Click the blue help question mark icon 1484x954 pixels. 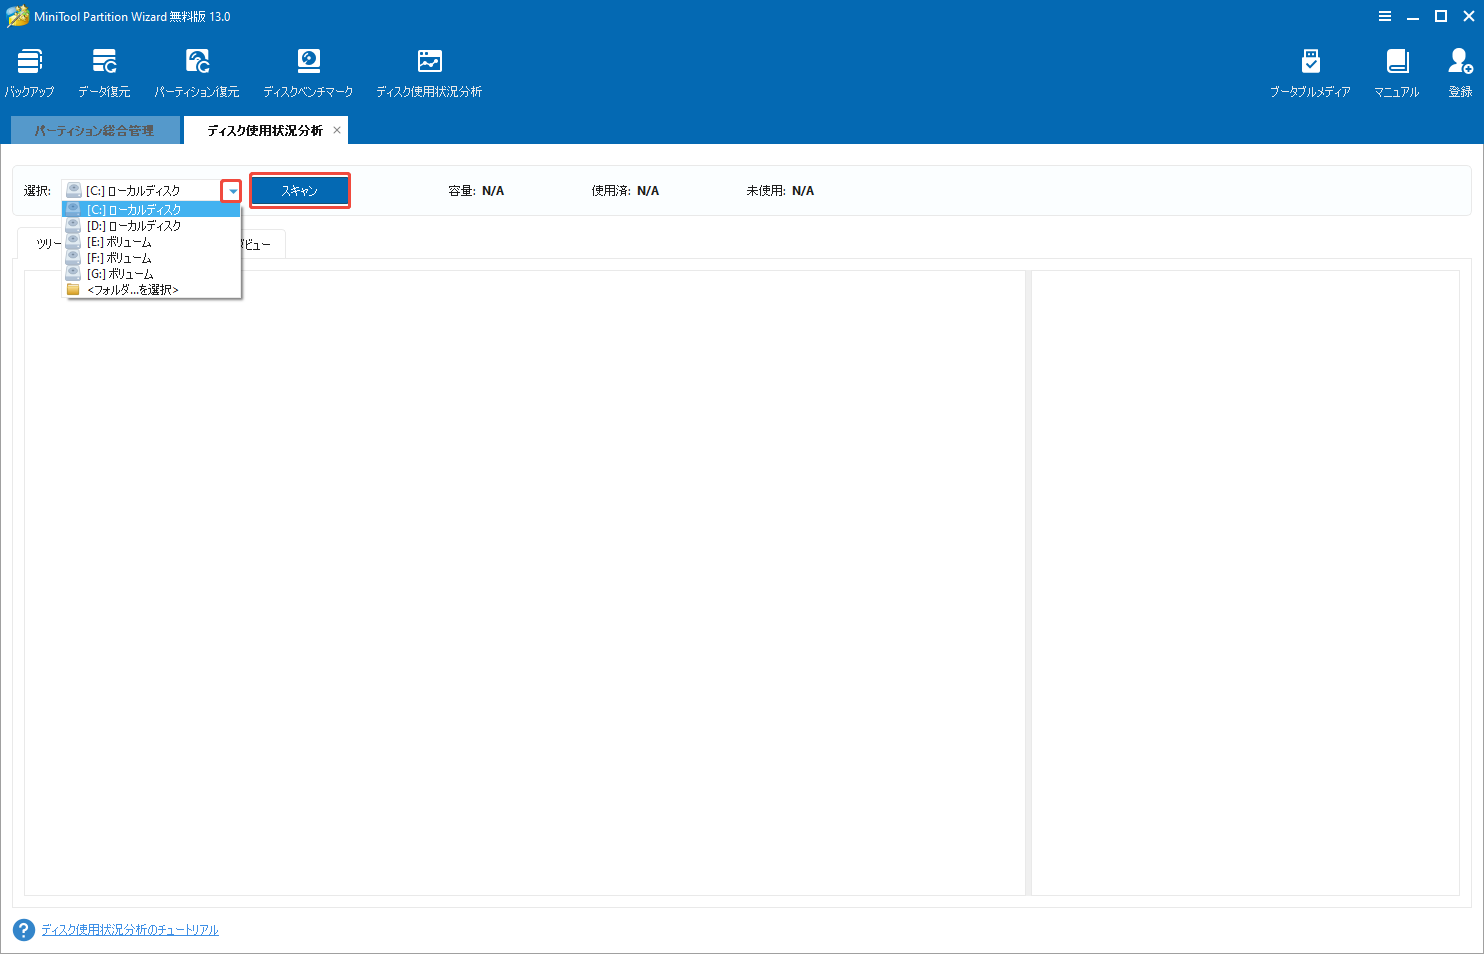(x=24, y=929)
